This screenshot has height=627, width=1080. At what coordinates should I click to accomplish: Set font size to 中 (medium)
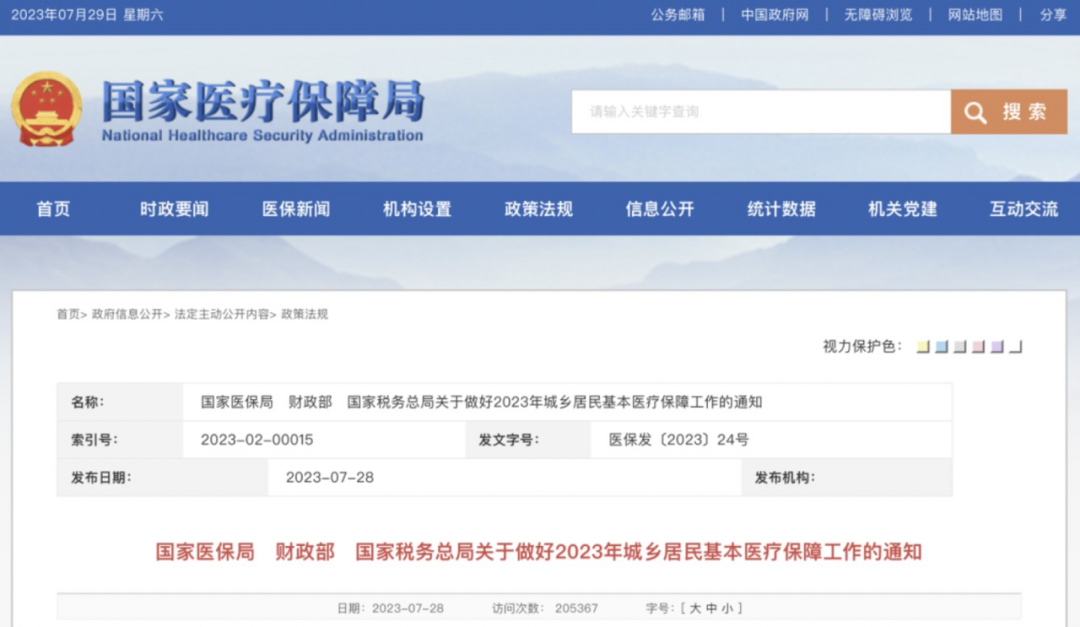[712, 608]
